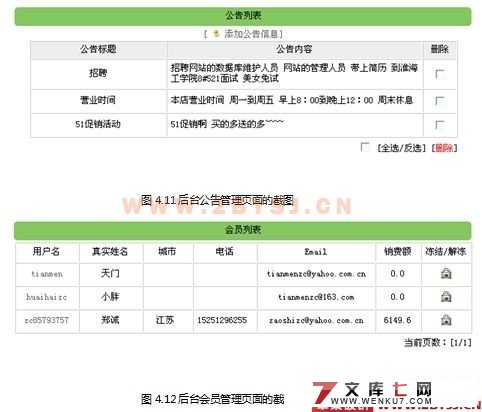Open the tianmen username link

click(47, 274)
